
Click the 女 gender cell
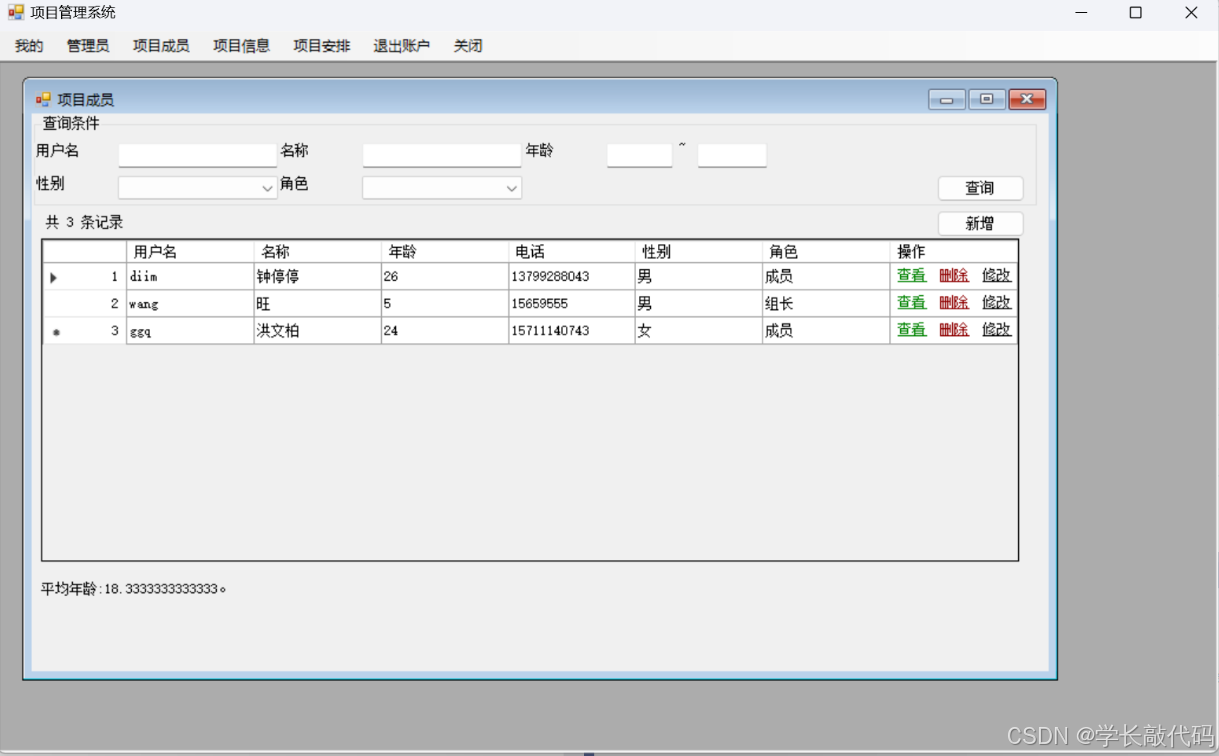tap(698, 331)
